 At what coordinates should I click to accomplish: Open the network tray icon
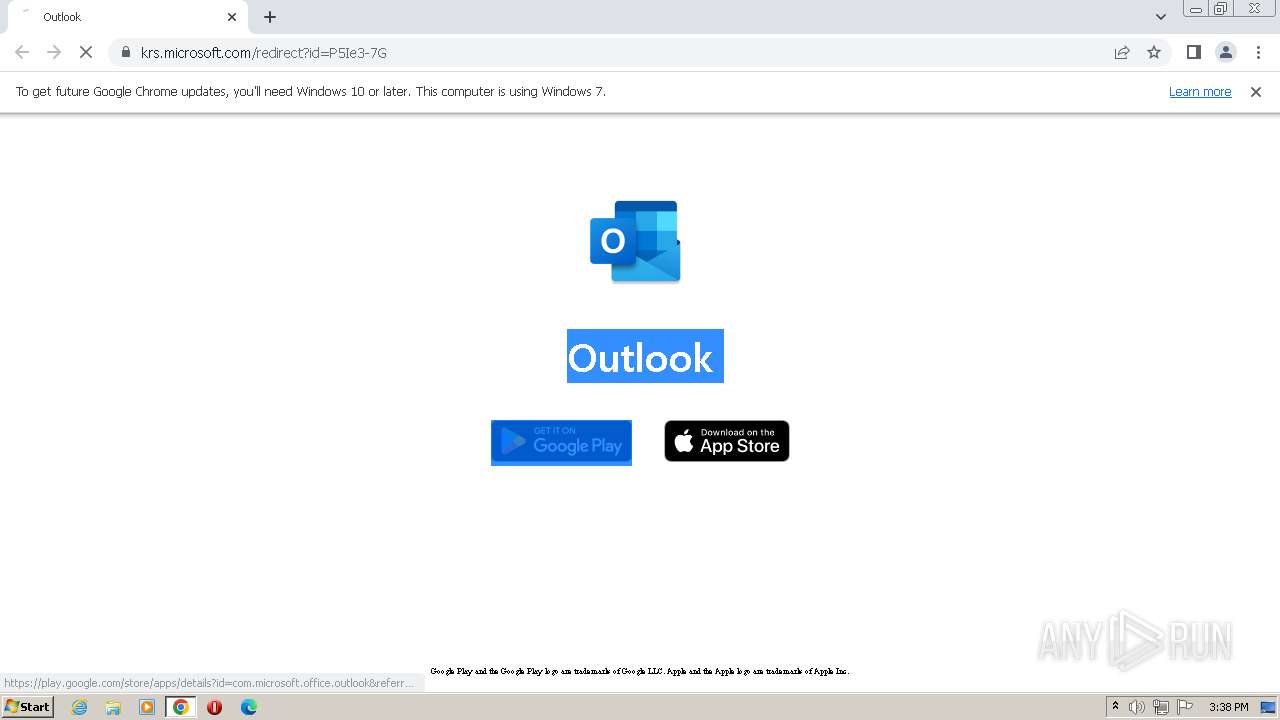click(x=1161, y=707)
